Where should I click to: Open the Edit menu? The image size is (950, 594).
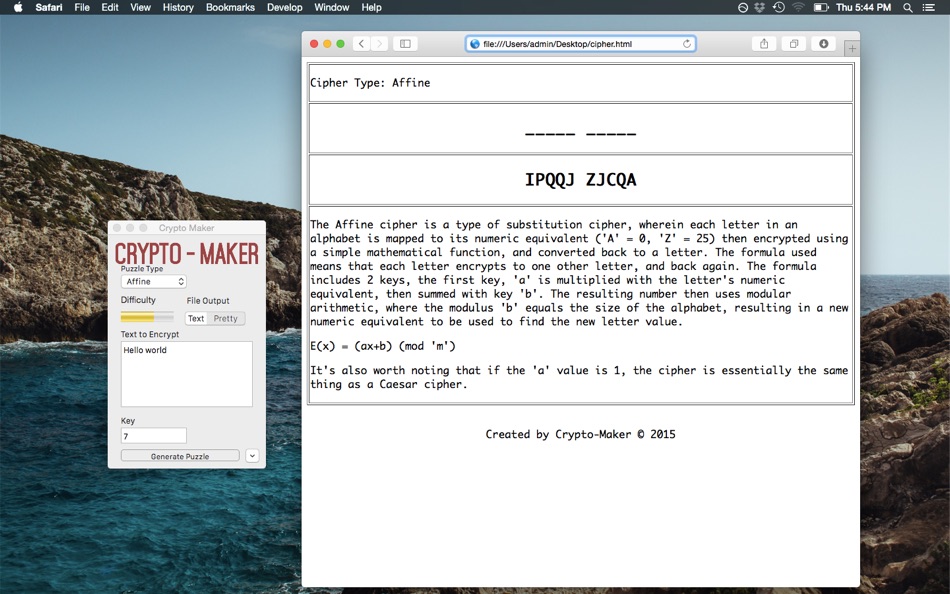pyautogui.click(x=110, y=7)
